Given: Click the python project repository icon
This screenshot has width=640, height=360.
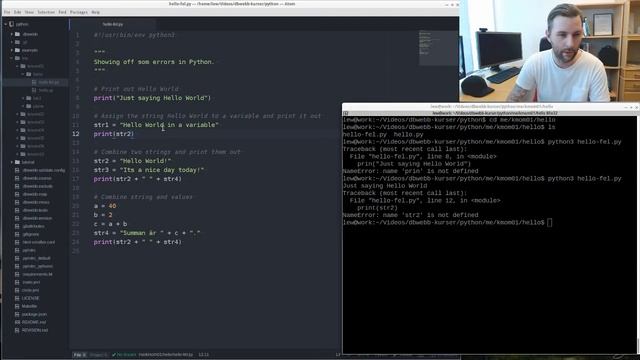Looking at the screenshot, I should click(x=12, y=24).
